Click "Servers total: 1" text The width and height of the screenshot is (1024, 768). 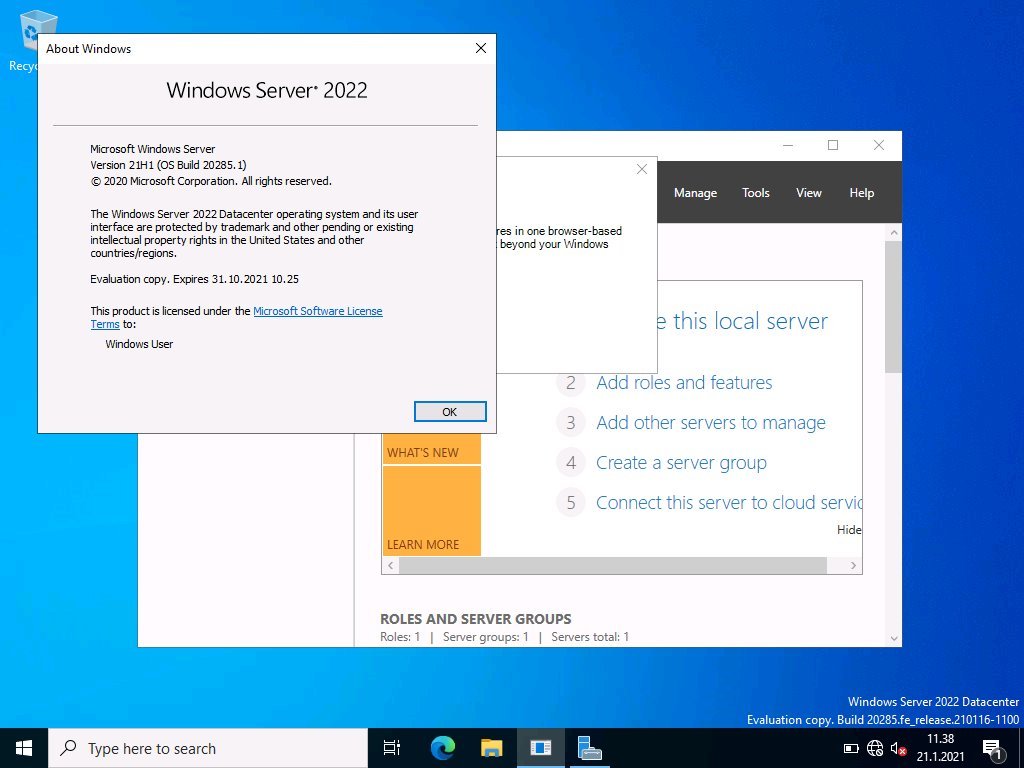point(590,637)
